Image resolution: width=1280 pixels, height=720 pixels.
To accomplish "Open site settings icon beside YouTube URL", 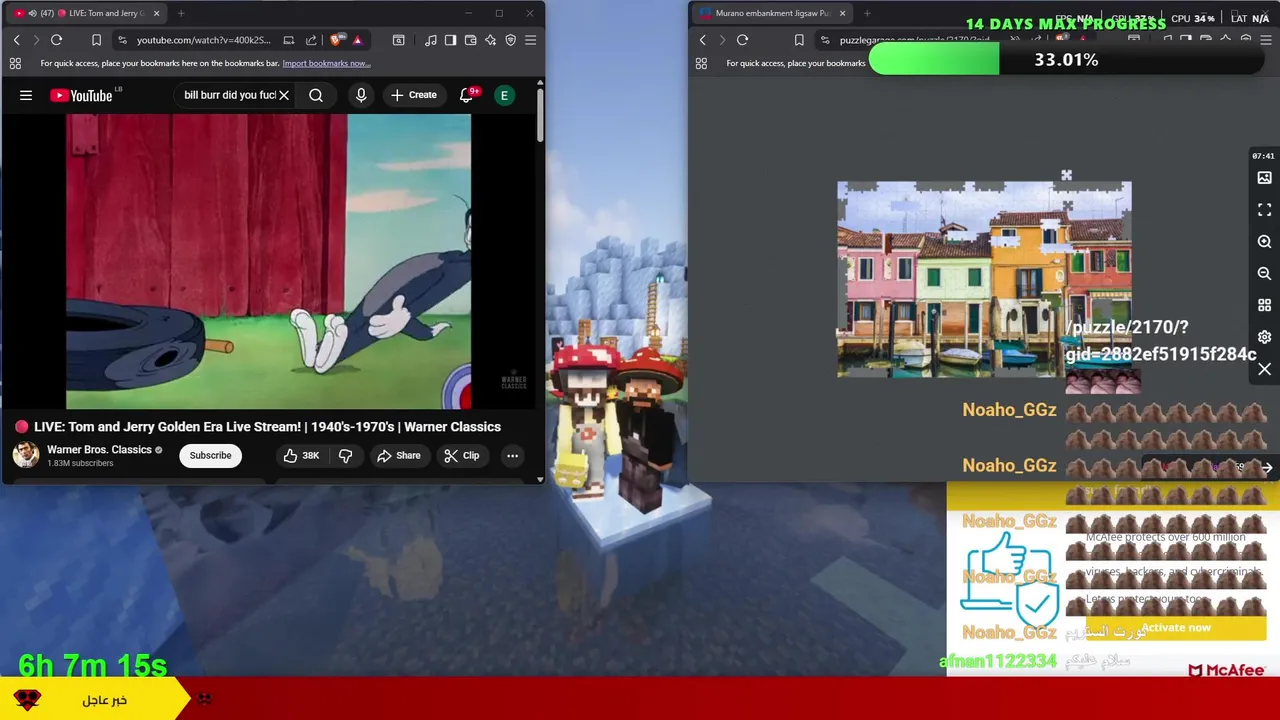I will click(122, 40).
